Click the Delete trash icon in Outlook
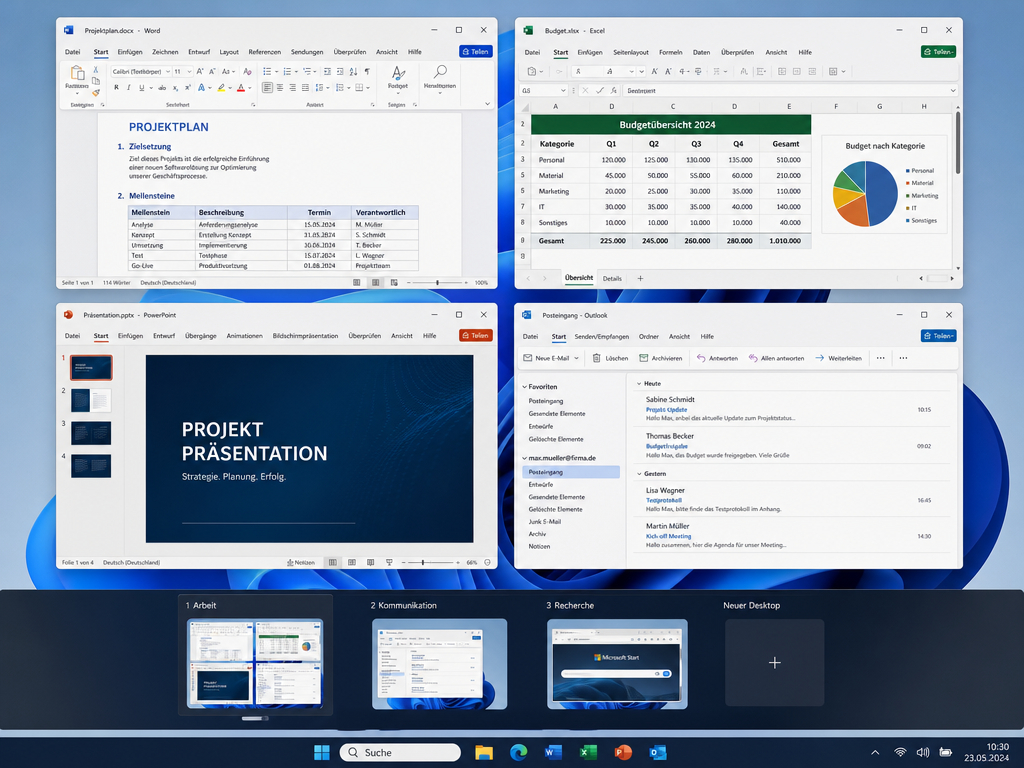 pos(596,358)
